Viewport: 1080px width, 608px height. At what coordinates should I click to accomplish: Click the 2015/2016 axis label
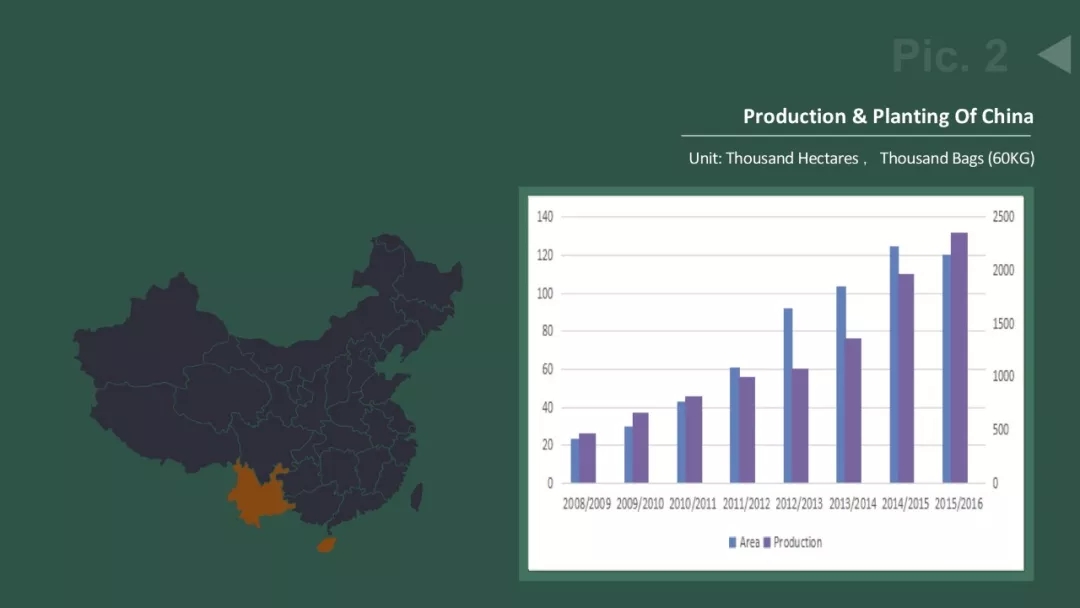pyautogui.click(x=958, y=504)
